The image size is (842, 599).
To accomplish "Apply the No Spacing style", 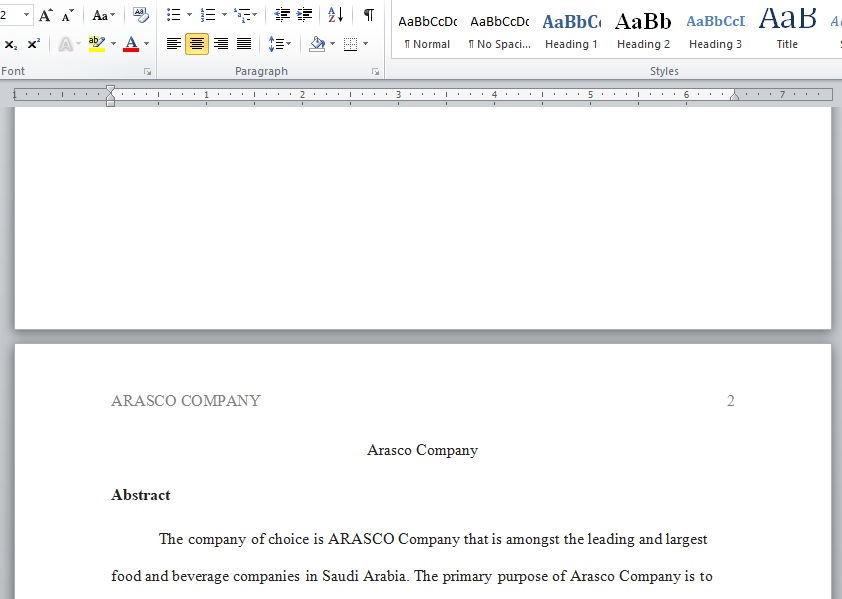I will point(499,31).
